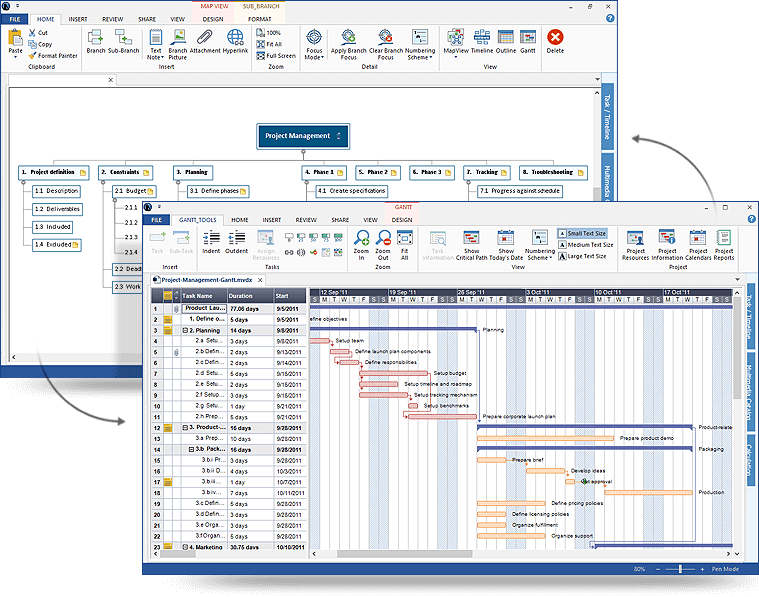Collapse the 3. Product task group

(185, 428)
